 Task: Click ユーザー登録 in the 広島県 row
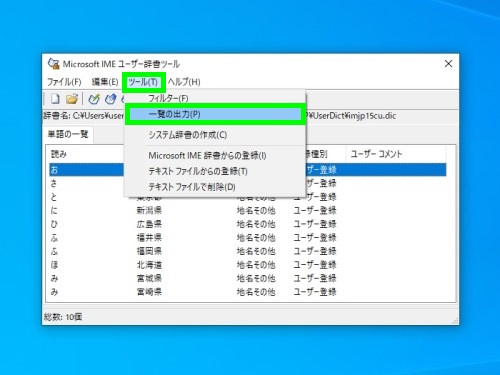(315, 224)
